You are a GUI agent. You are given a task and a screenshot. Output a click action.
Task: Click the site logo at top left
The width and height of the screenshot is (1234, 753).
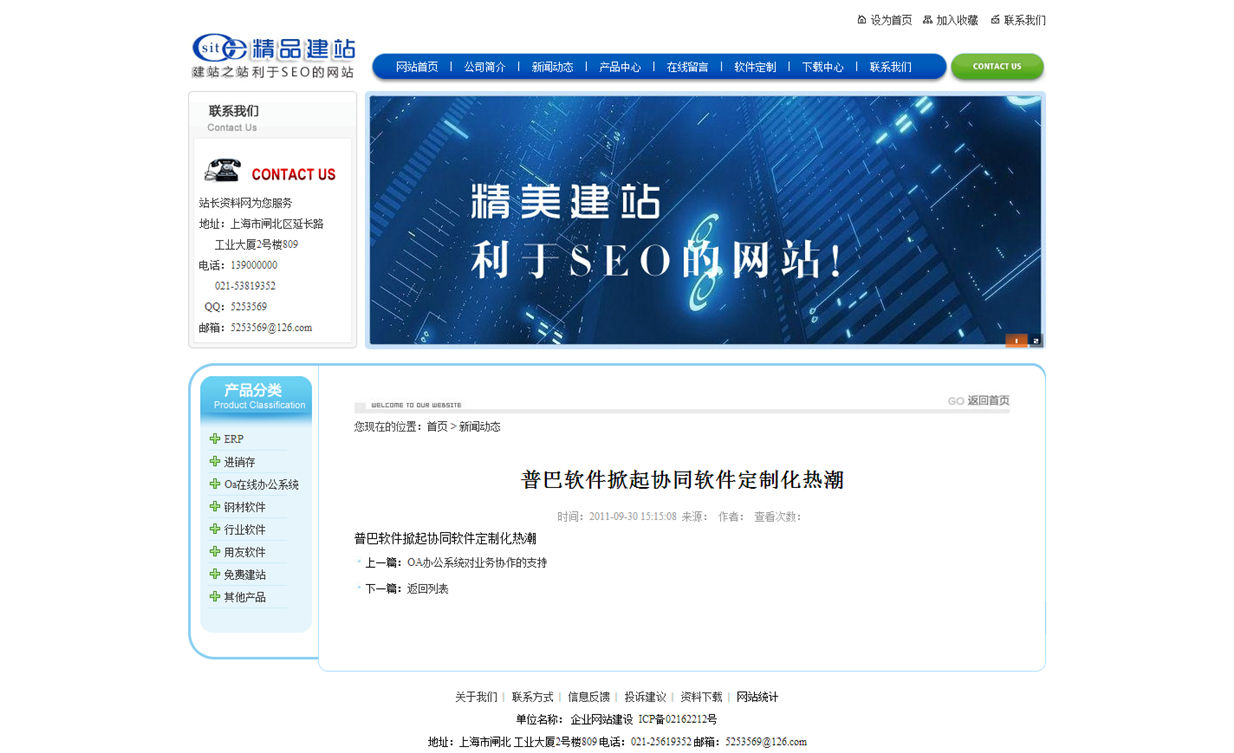coord(273,57)
